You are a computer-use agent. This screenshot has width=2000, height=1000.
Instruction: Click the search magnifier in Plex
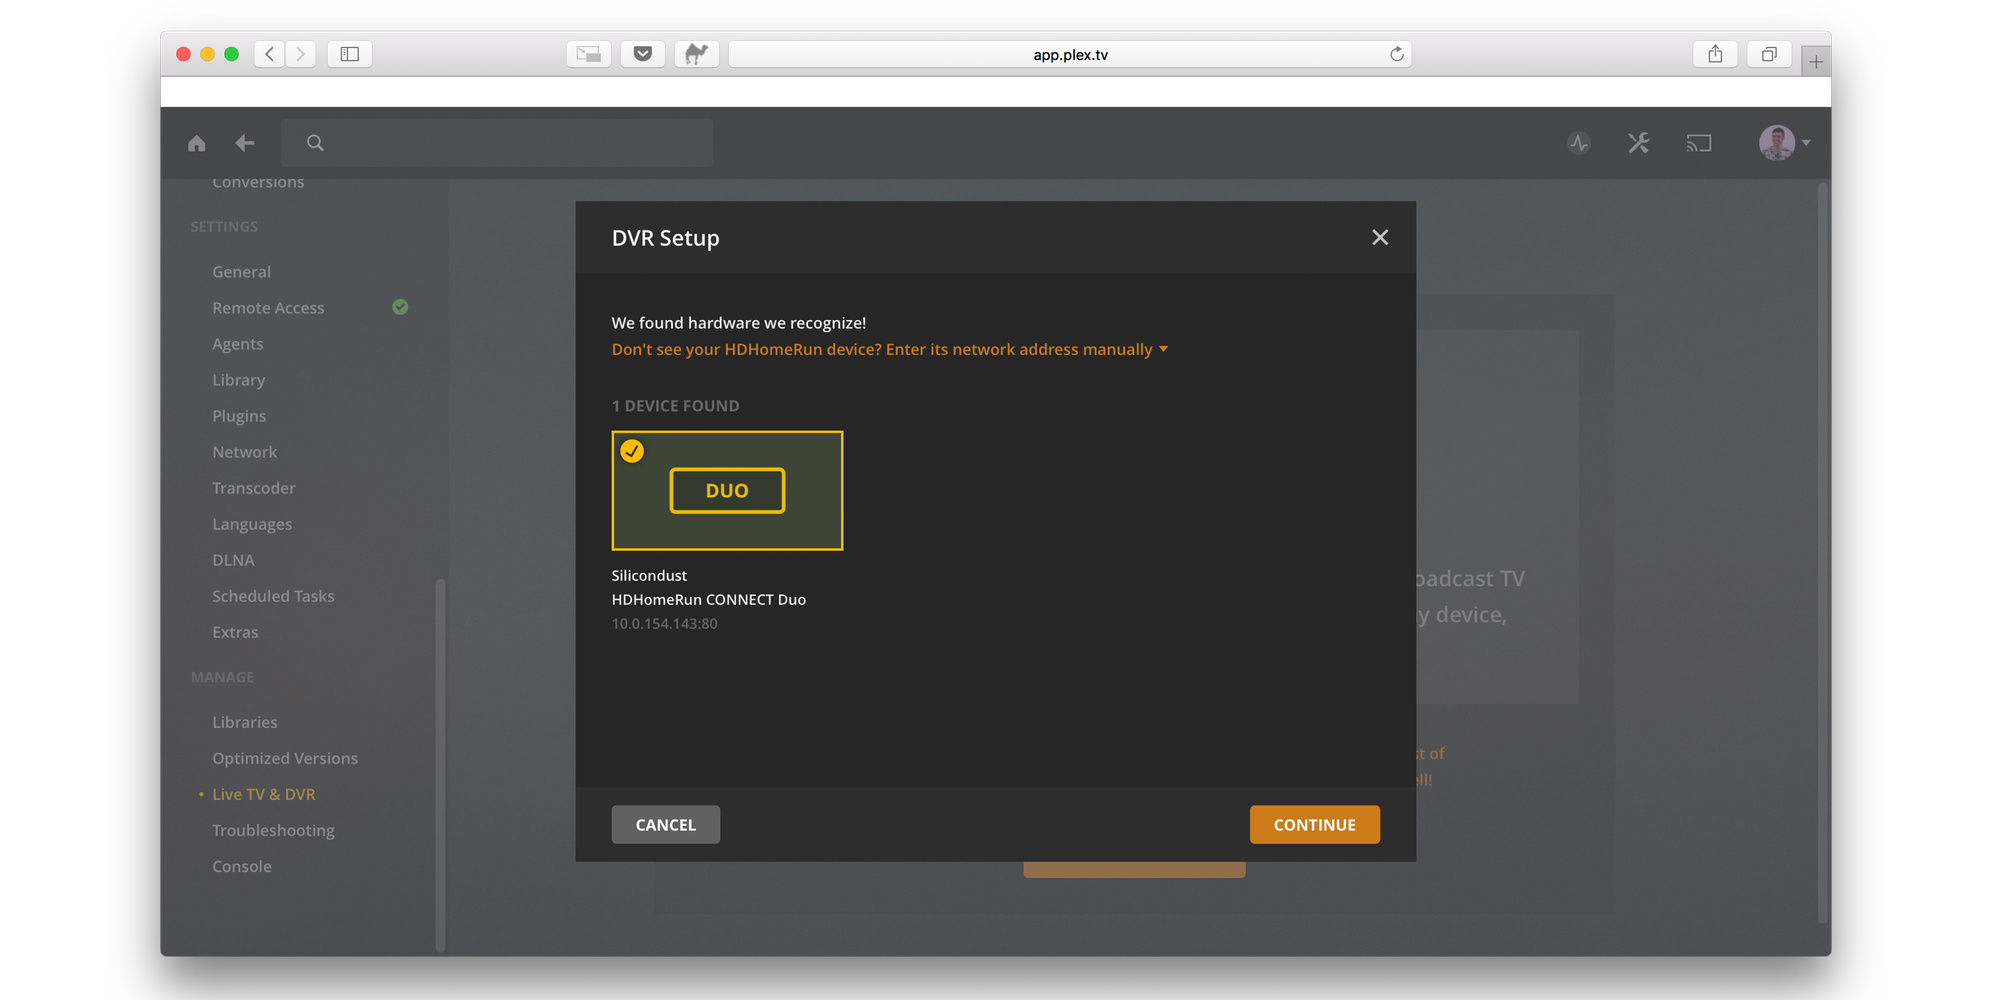pos(315,143)
